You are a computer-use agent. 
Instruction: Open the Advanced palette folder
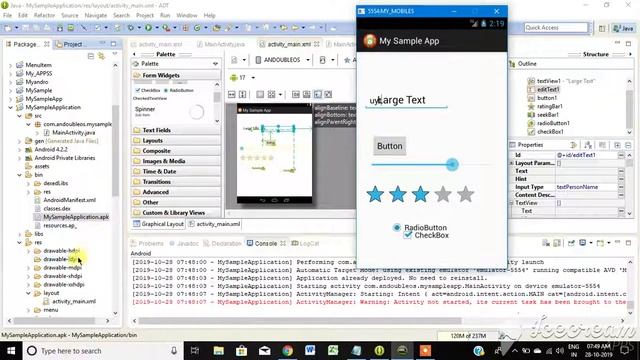[x=176, y=192]
